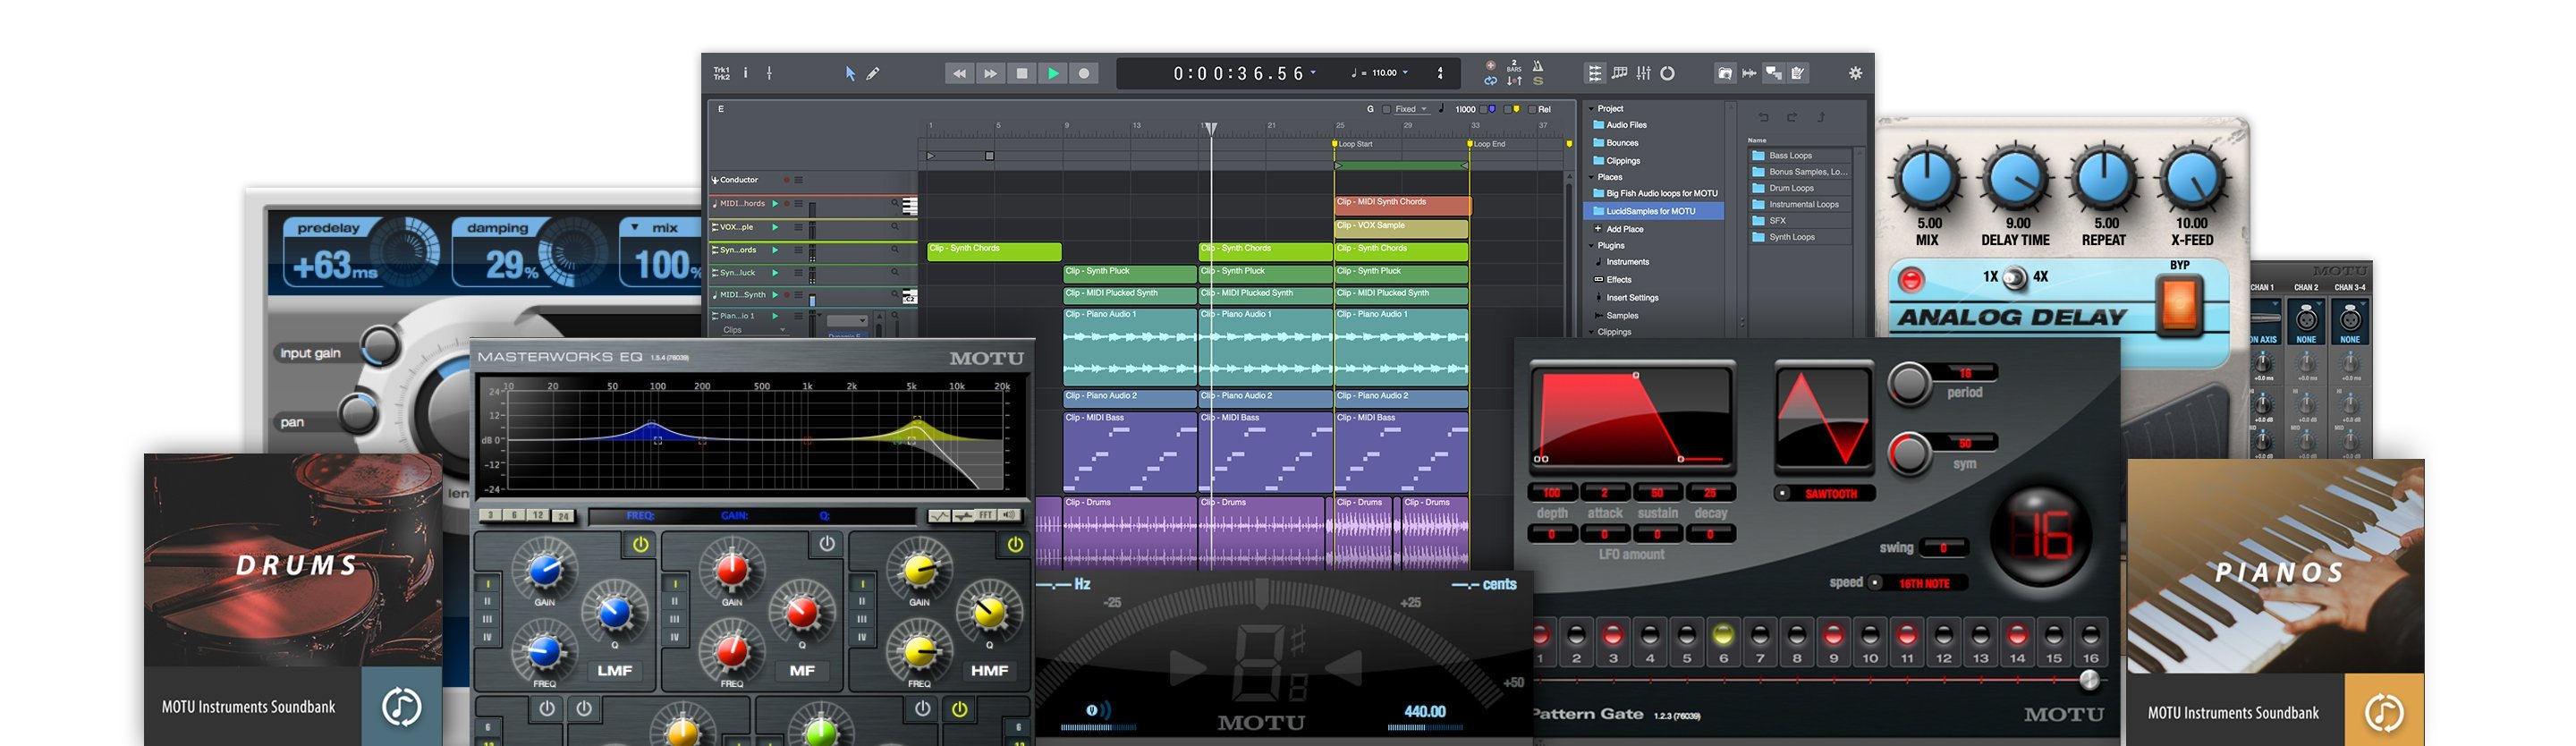Toggle the LMF band power button
This screenshot has width=2576, height=746.
(640, 544)
